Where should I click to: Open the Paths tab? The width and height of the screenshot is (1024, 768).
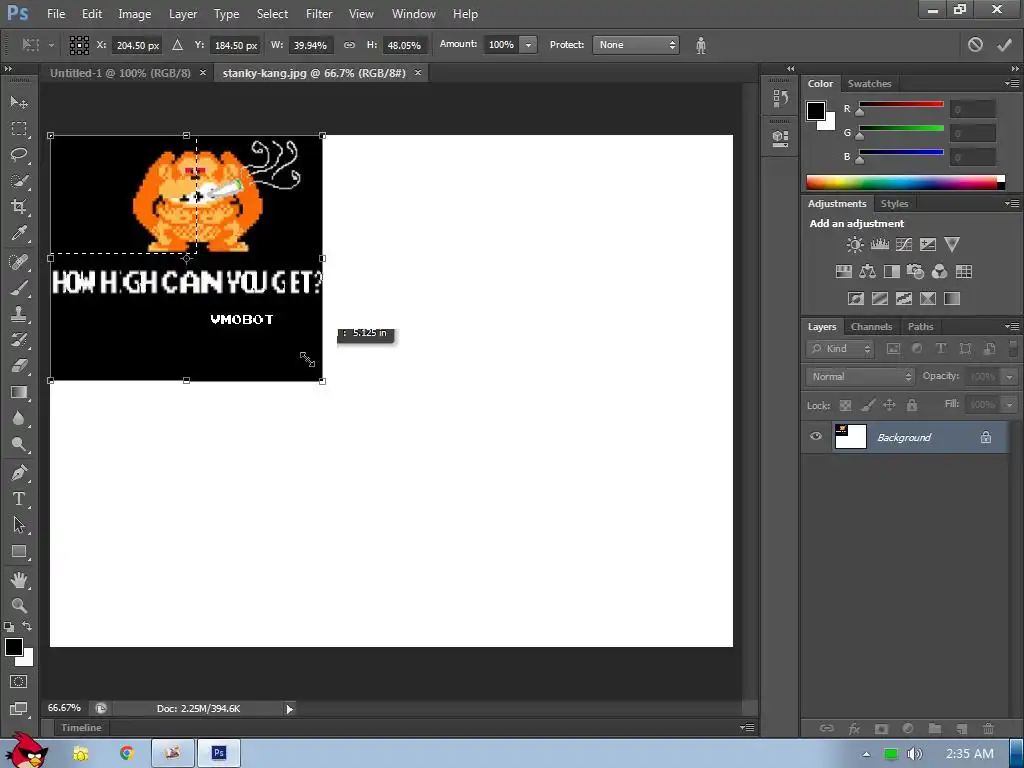(920, 327)
